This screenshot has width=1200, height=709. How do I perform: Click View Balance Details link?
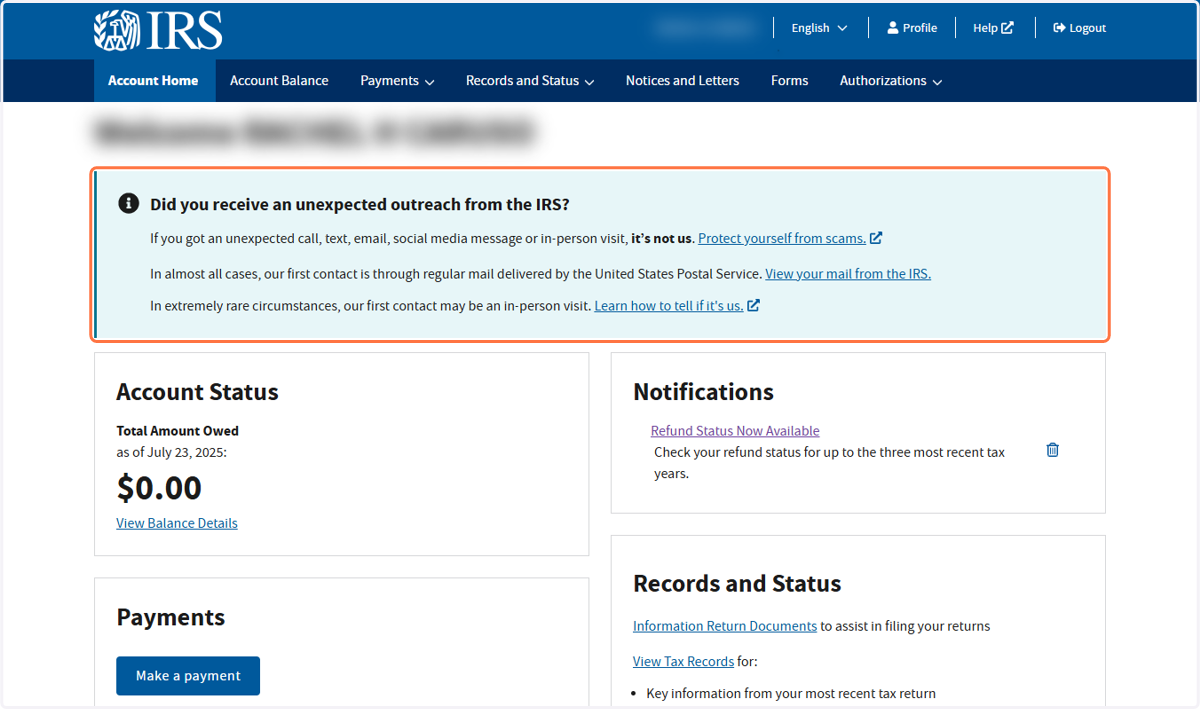(x=177, y=523)
